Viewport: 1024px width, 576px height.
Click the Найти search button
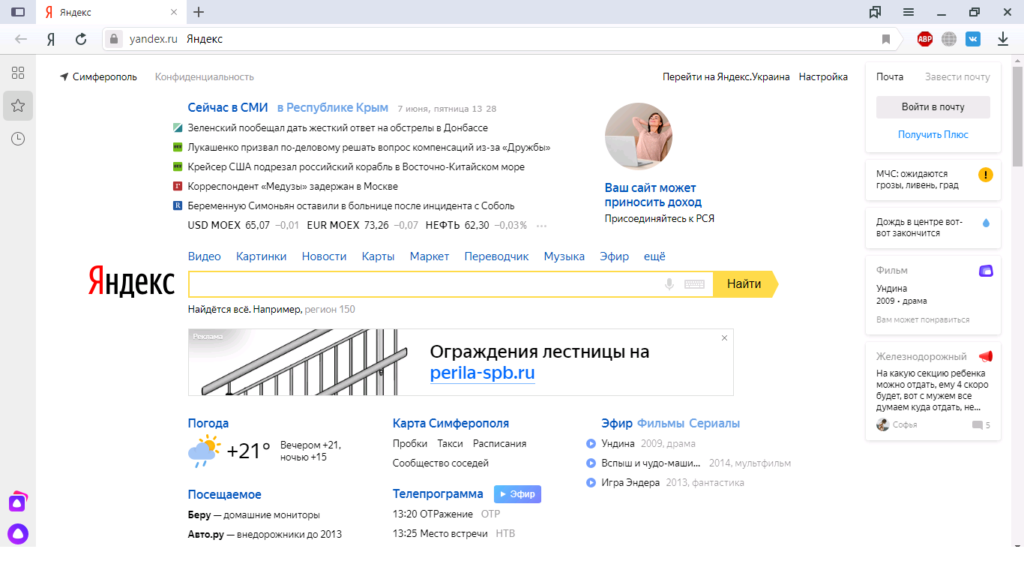(745, 284)
